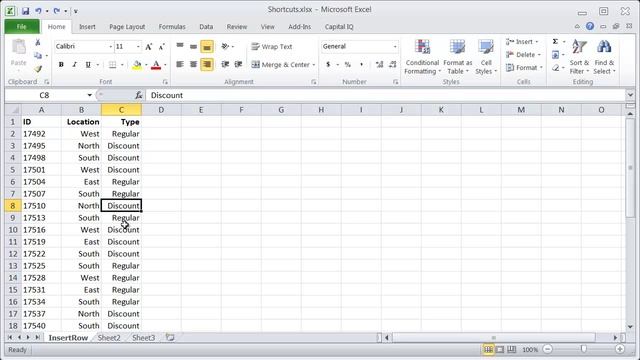The height and width of the screenshot is (360, 640).
Task: Click the Save icon in quick access toolbar
Action: tap(25, 11)
